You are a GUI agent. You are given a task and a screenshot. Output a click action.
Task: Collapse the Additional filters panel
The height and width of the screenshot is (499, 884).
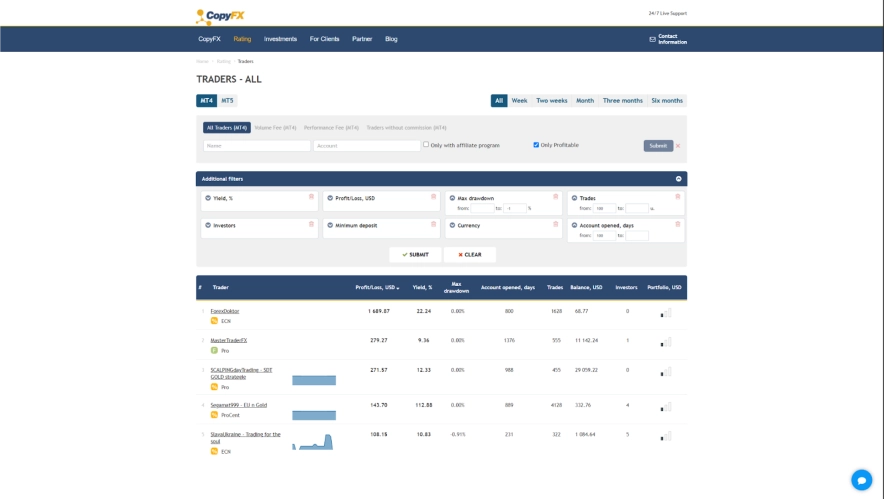click(679, 179)
